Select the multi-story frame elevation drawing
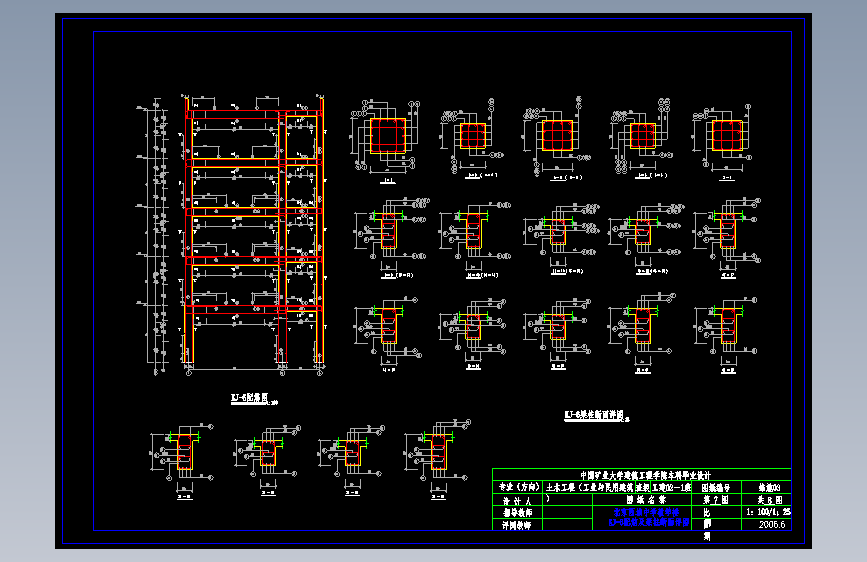This screenshot has width=867, height=562. click(x=253, y=233)
